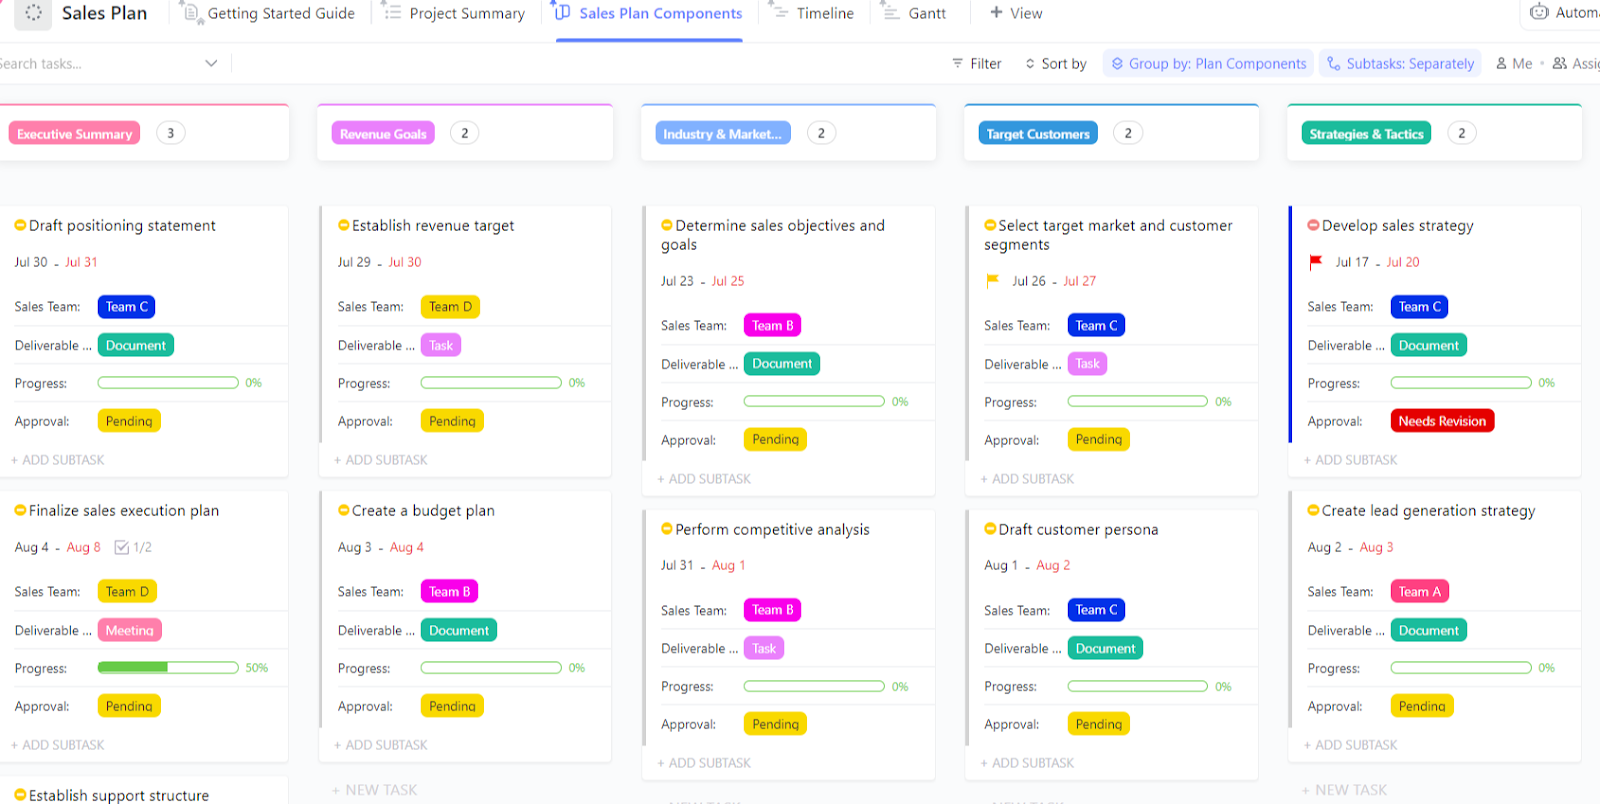Click the Revenue Goals column label
The width and height of the screenshot is (1600, 804).
383,134
